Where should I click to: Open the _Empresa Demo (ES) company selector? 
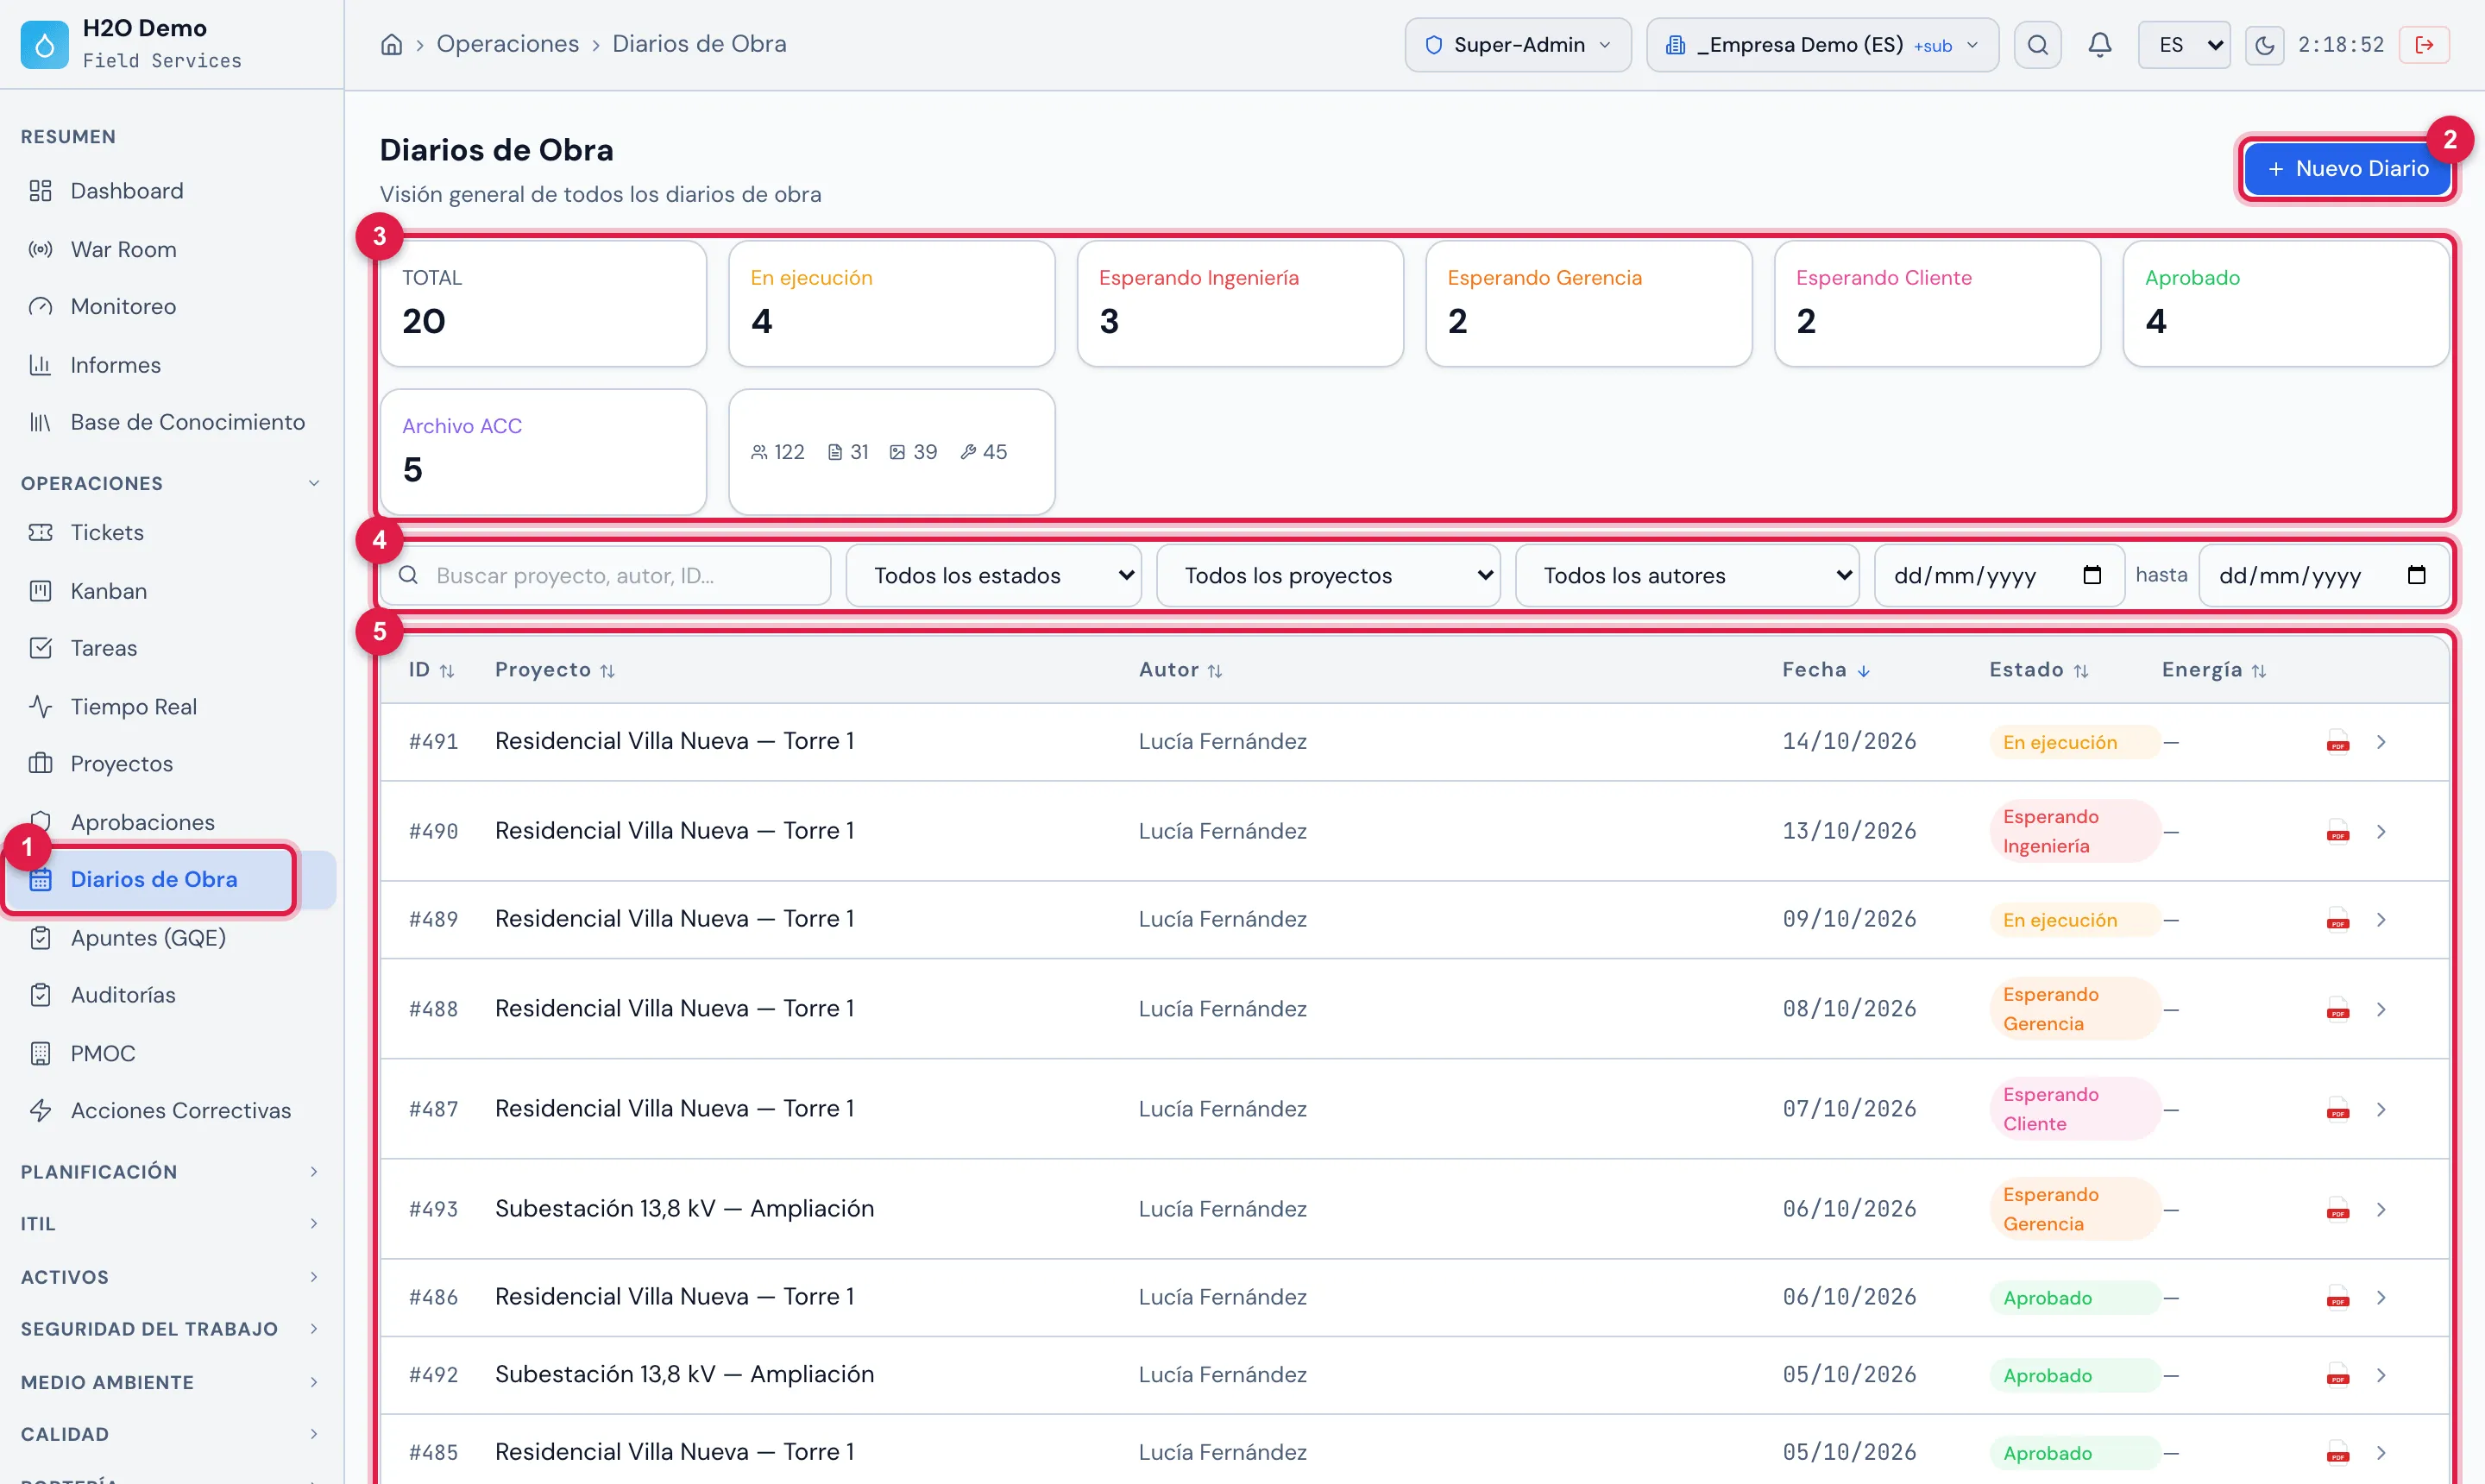[1822, 45]
